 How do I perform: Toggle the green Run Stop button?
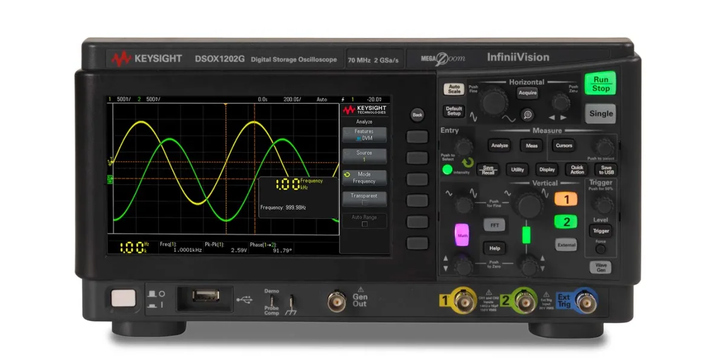pos(600,84)
